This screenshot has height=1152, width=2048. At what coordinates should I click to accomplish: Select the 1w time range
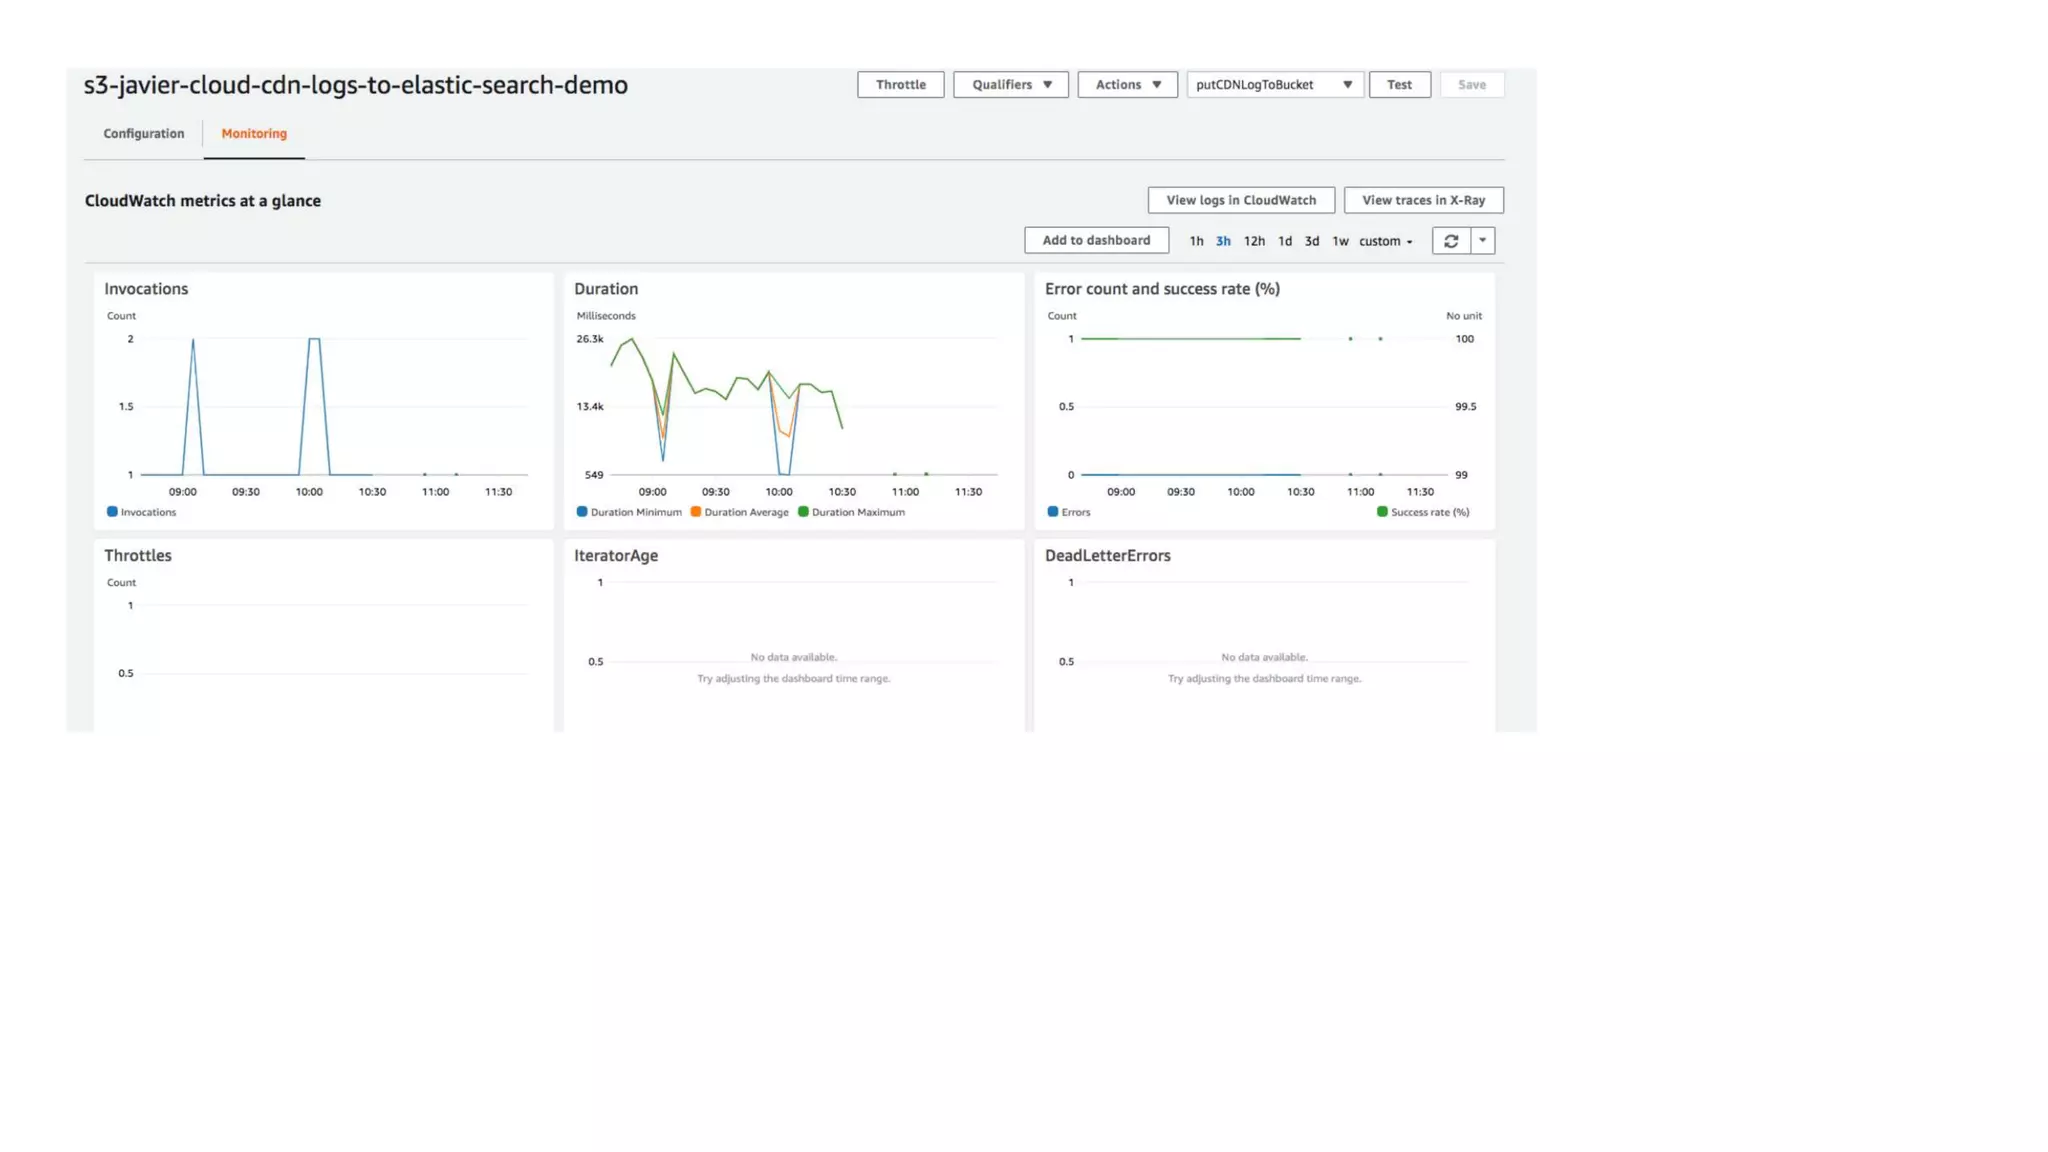(1340, 241)
